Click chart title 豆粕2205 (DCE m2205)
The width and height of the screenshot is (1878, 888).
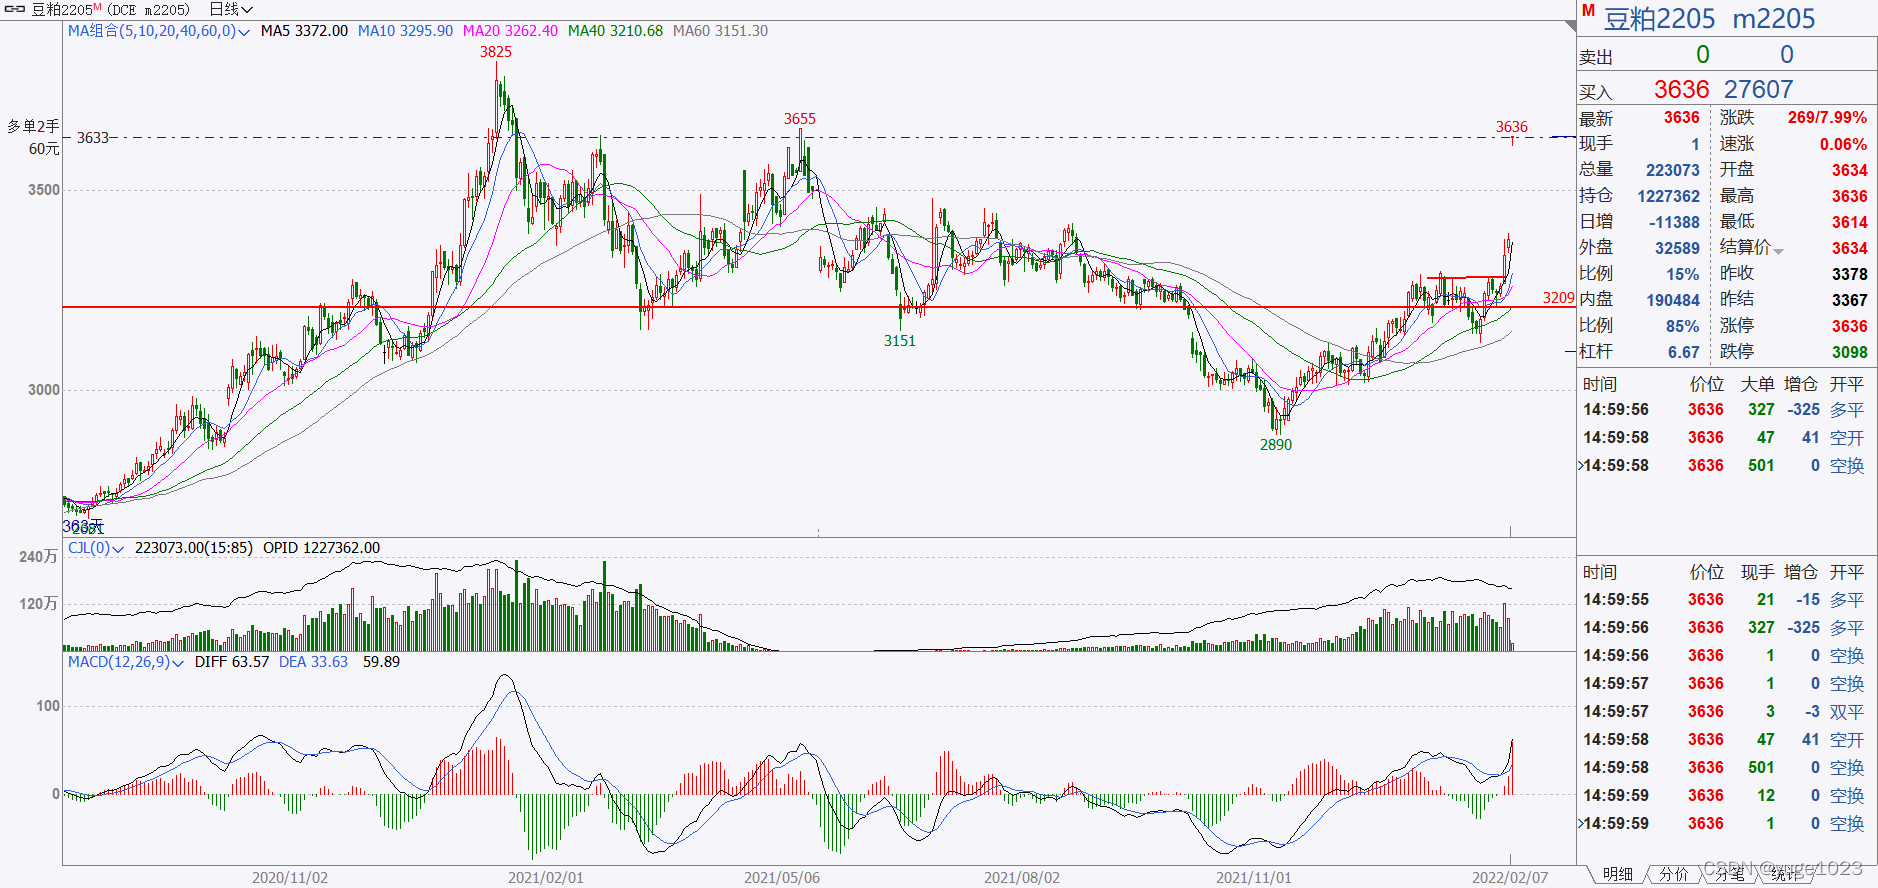pyautogui.click(x=111, y=9)
